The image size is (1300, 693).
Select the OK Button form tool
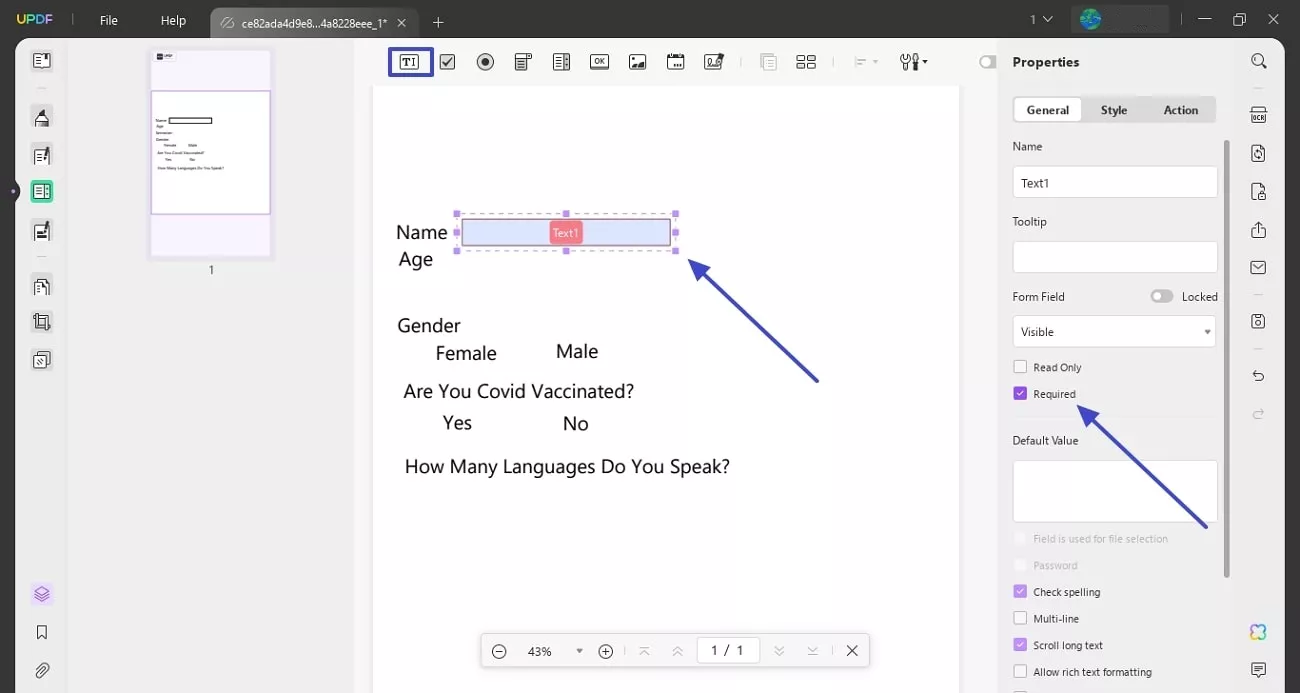coord(599,62)
